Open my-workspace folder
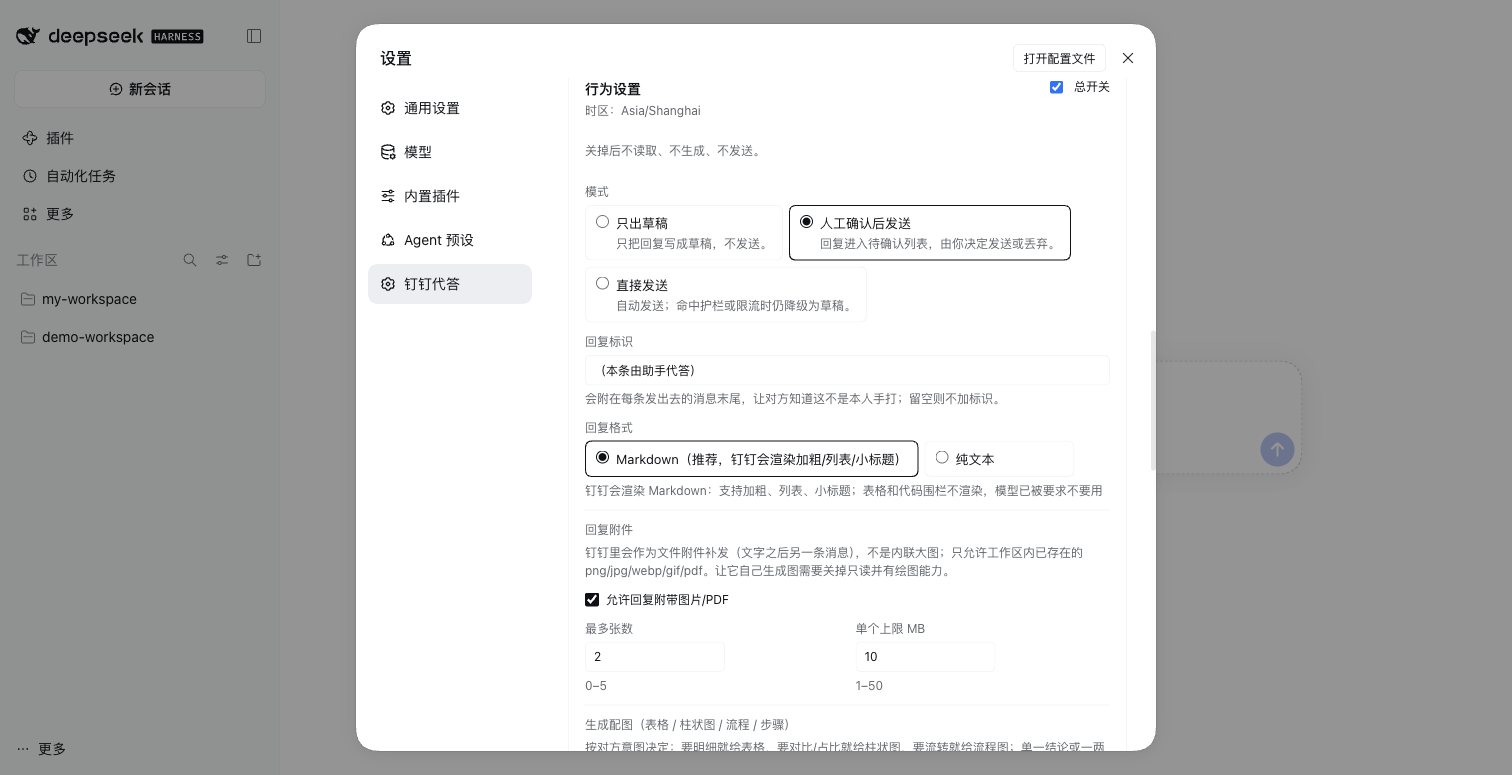The height and width of the screenshot is (775, 1512). pos(140,299)
